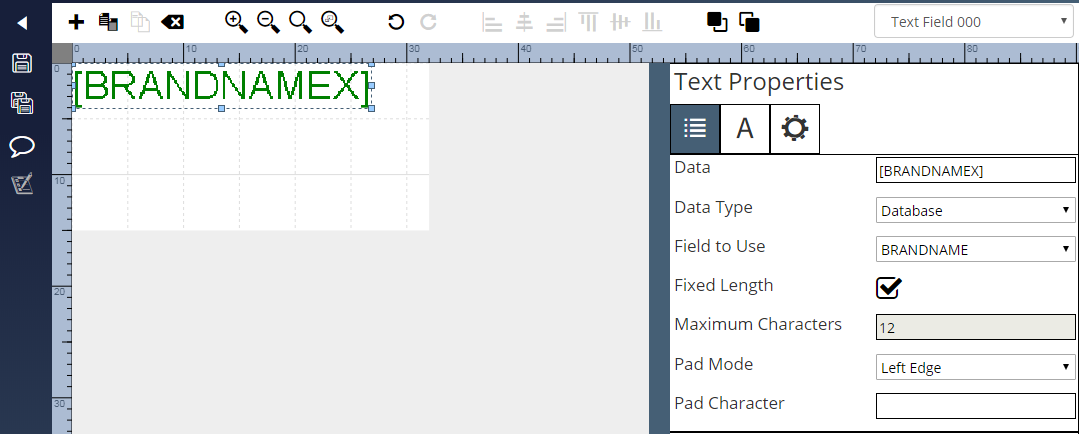Click the Align Top icon
1079x434 pixels.
point(588,22)
